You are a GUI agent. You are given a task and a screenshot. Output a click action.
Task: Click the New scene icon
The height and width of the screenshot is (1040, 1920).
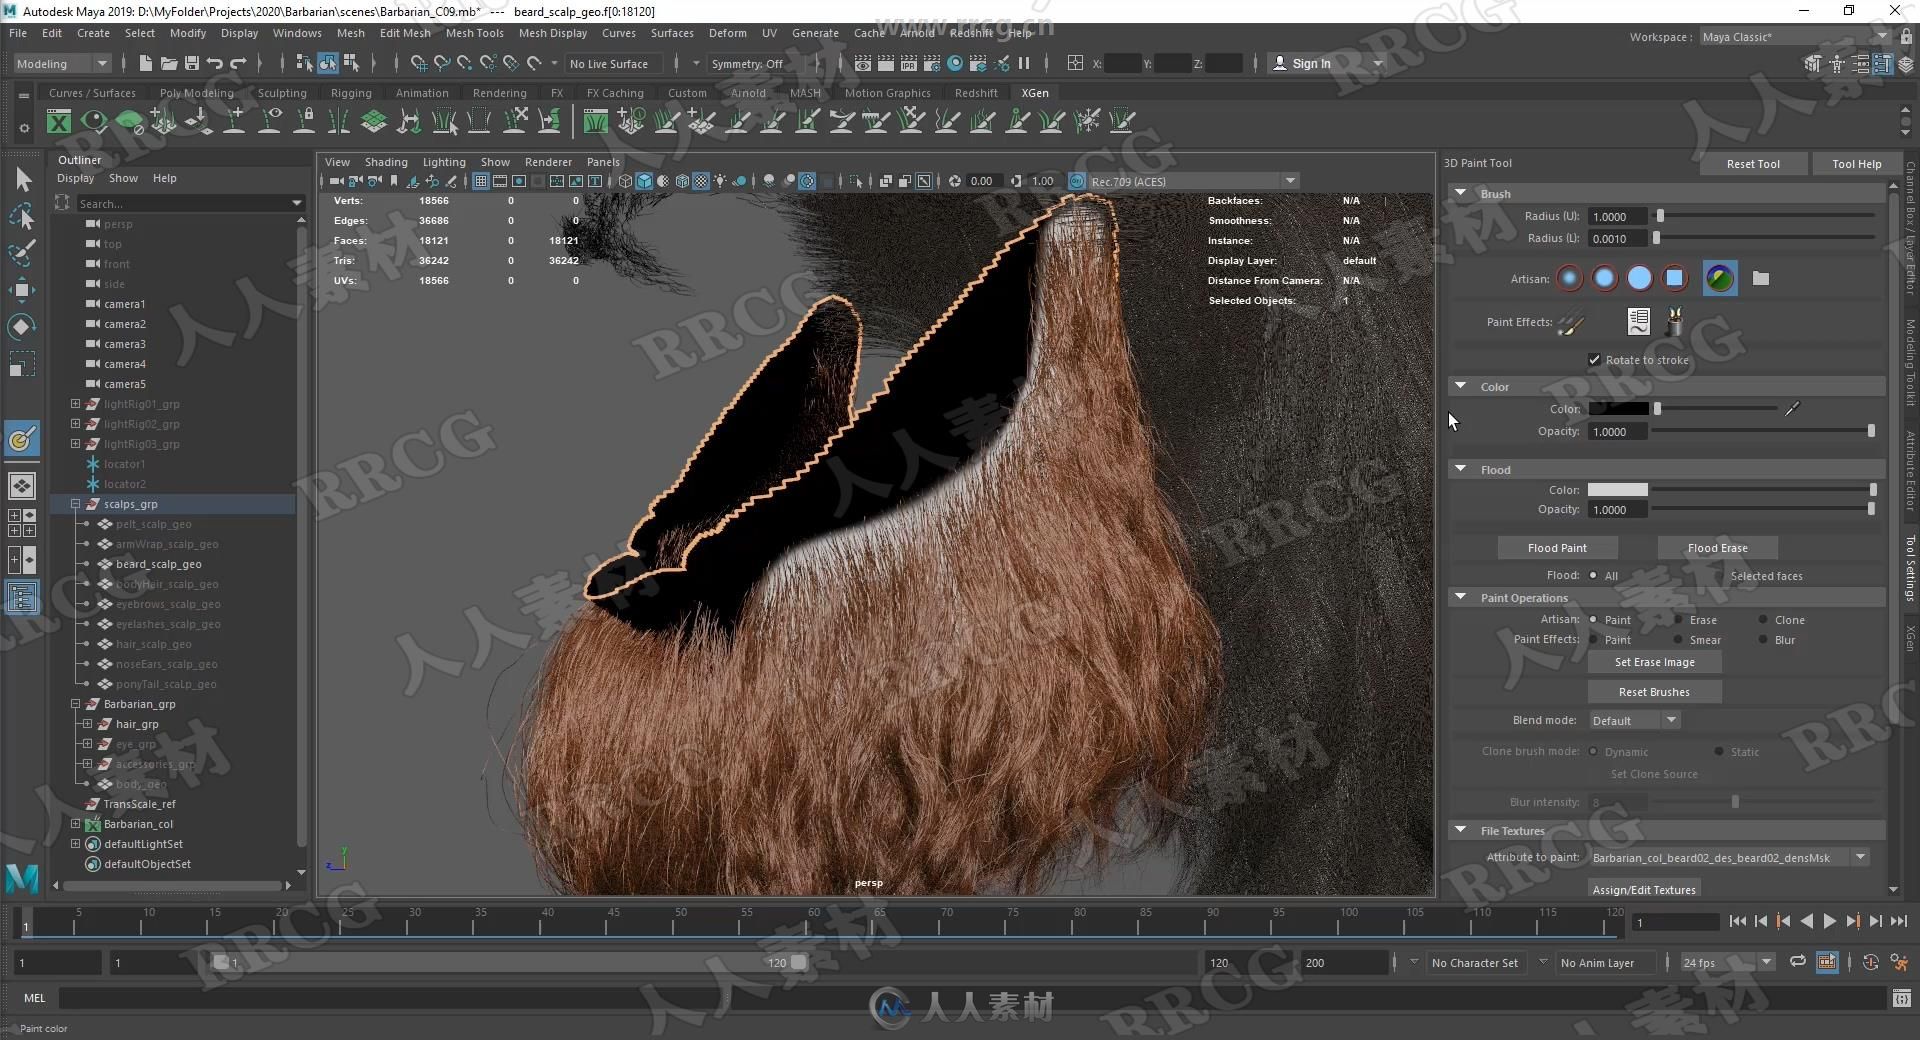tap(146, 63)
